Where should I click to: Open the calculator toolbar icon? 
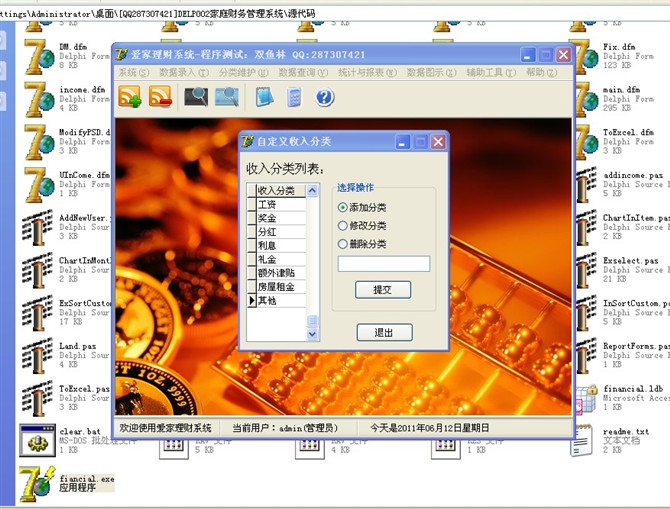294,97
